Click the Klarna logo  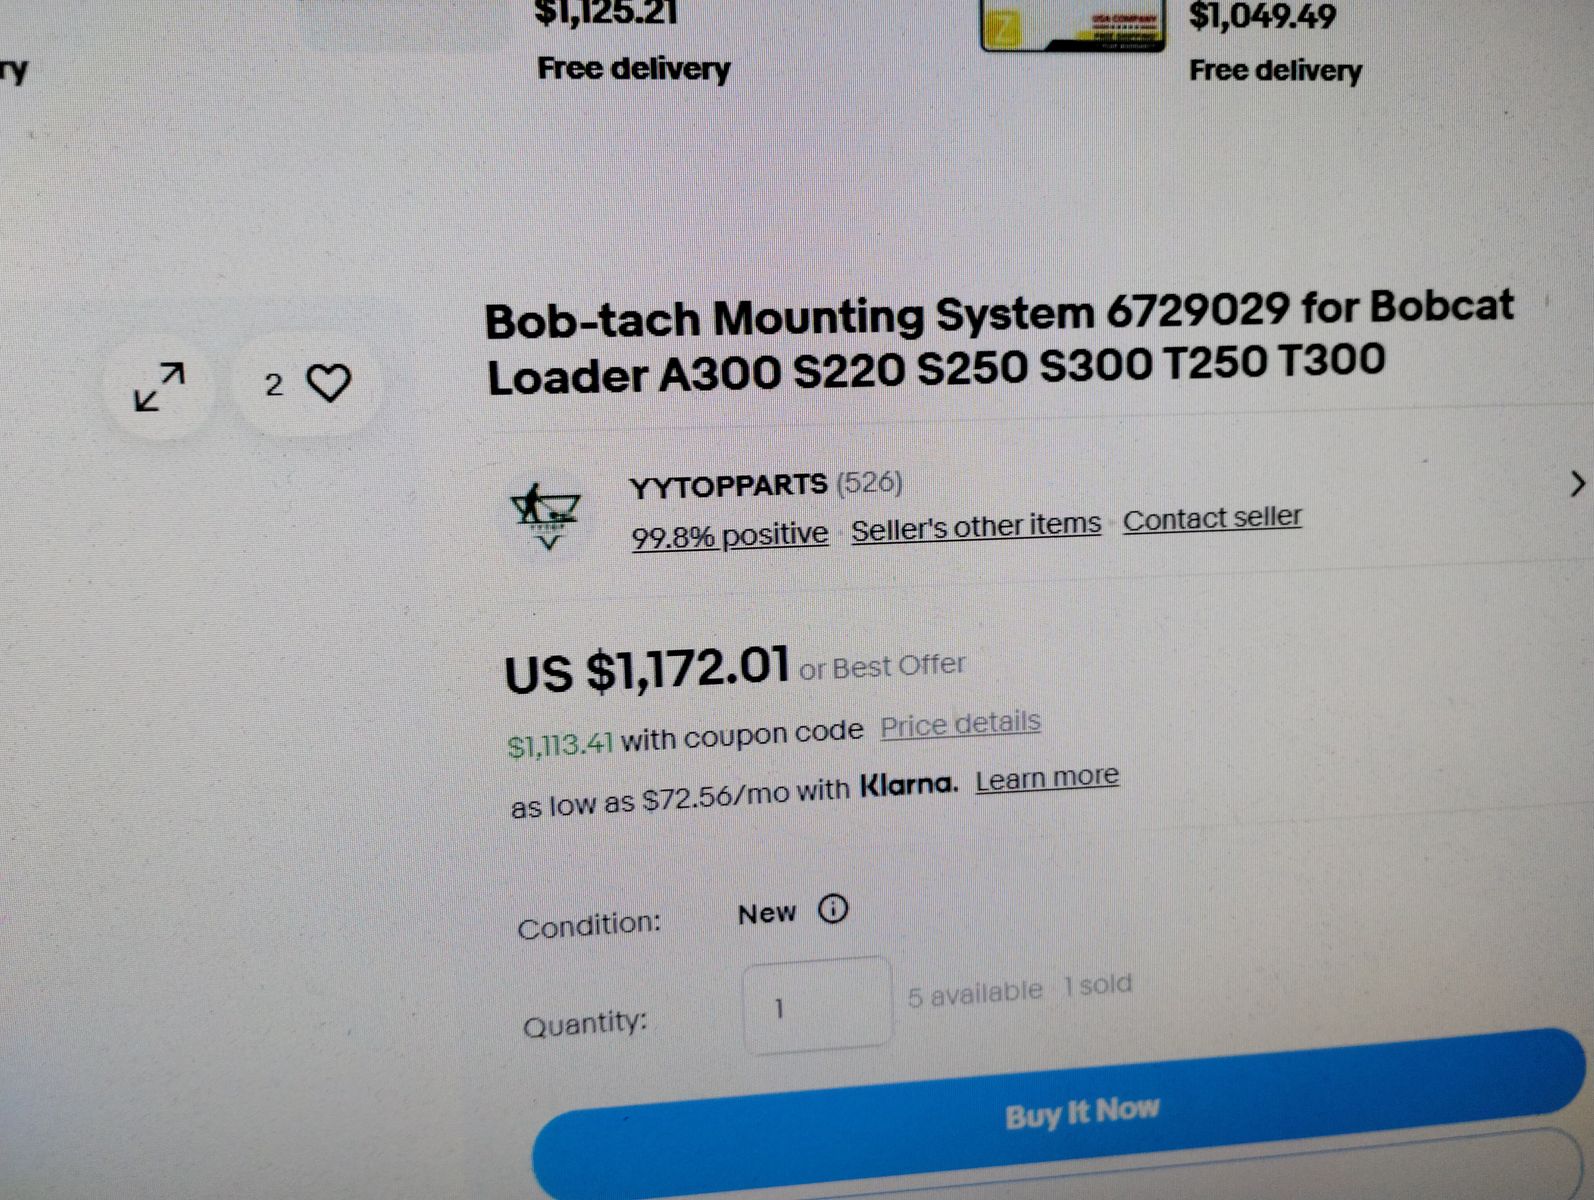tap(907, 786)
